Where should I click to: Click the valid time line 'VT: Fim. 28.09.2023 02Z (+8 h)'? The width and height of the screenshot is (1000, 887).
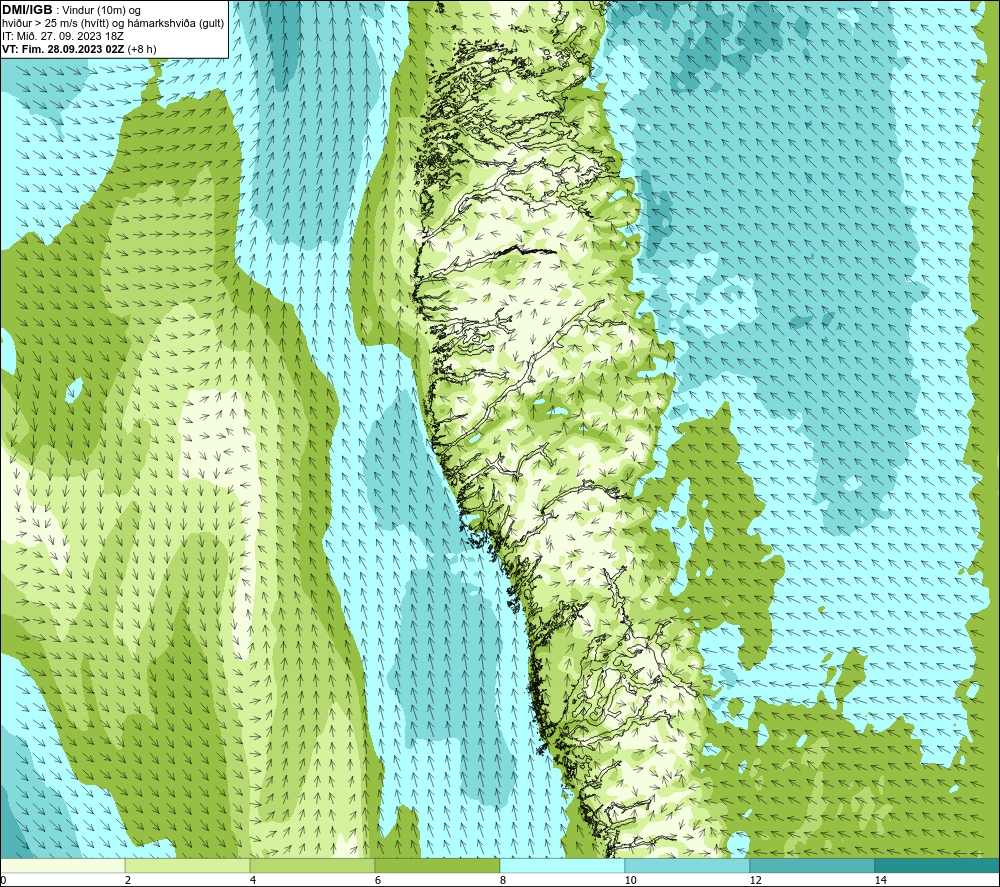79,48
